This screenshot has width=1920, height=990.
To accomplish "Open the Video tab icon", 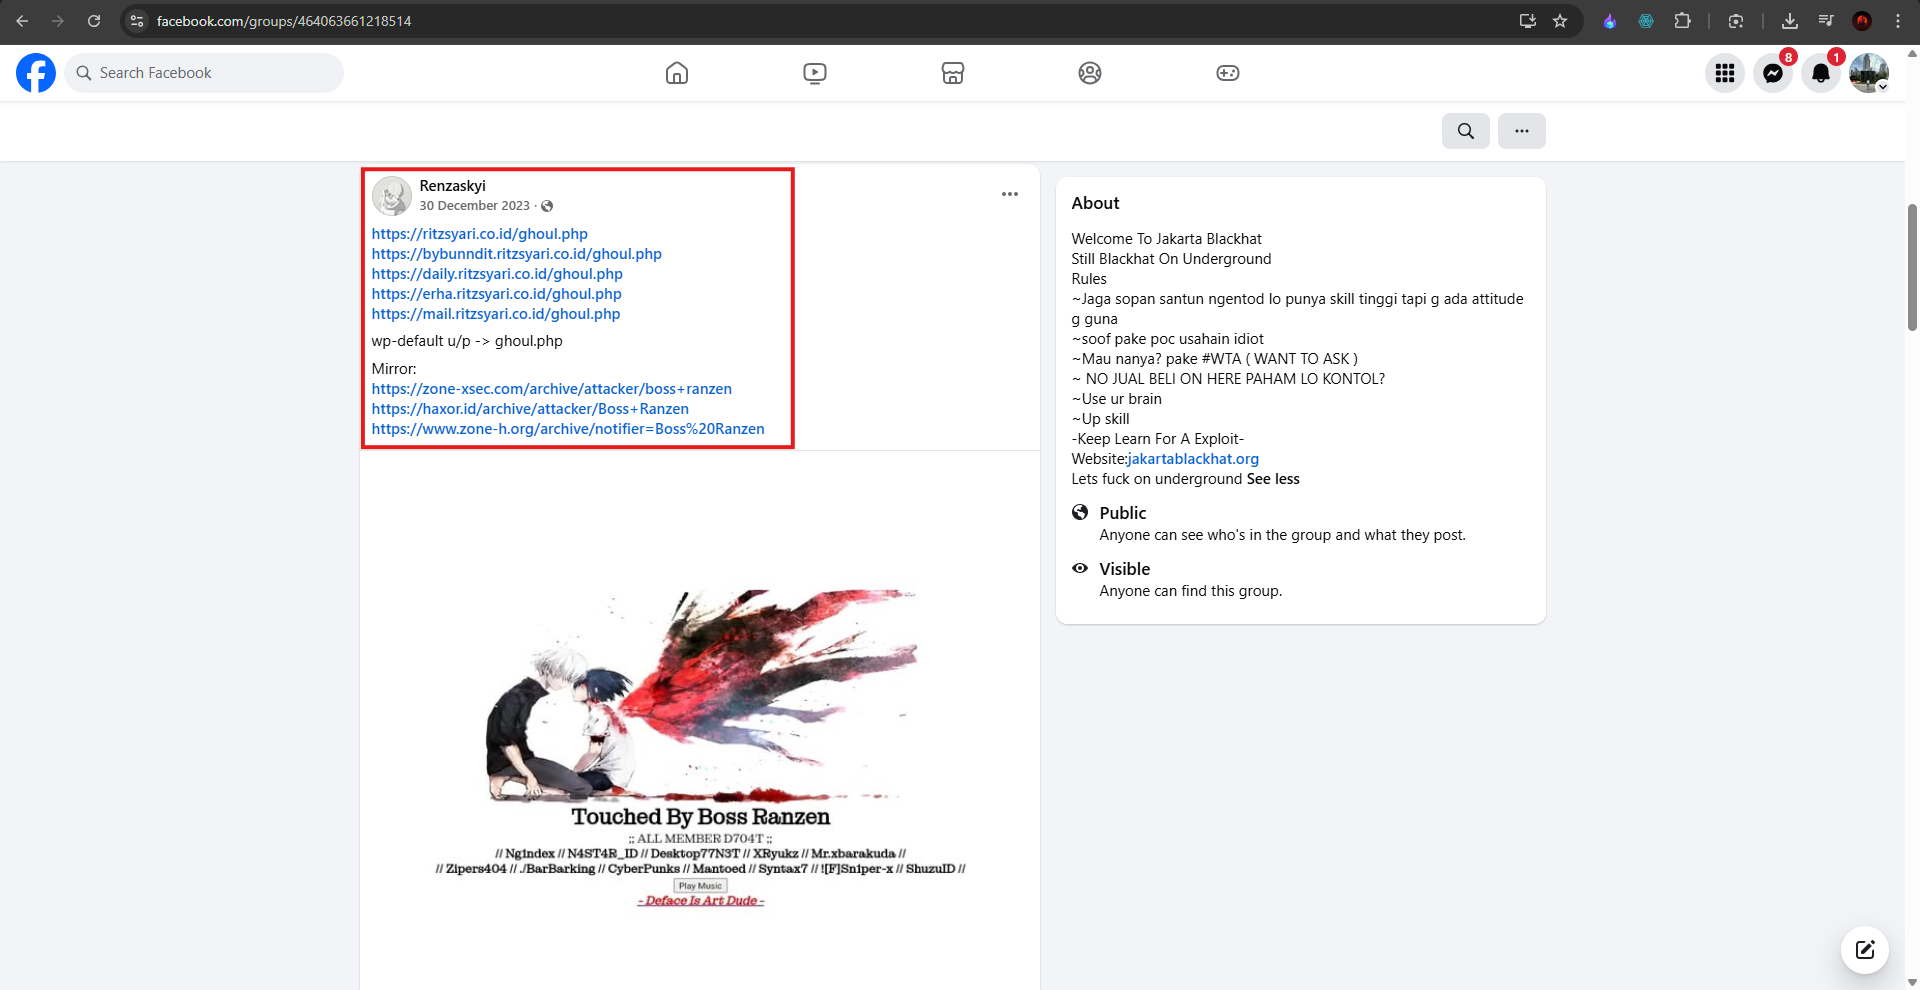I will (815, 73).
